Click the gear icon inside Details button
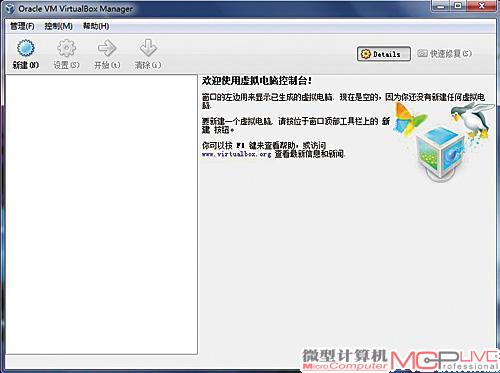Image resolution: width=500 pixels, height=373 pixels. tap(366, 54)
